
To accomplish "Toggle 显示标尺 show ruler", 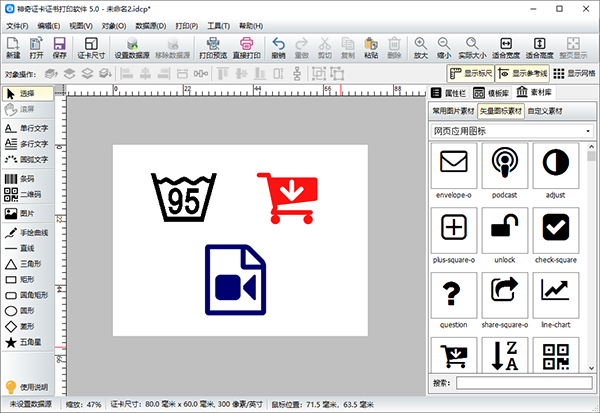I will click(471, 73).
